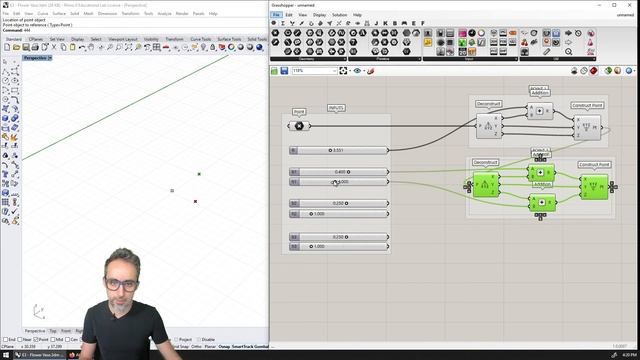The width and height of the screenshot is (640, 360).
Task: Click the Paste clipboard icon in Rhino toolbar
Action: (x=73, y=48)
